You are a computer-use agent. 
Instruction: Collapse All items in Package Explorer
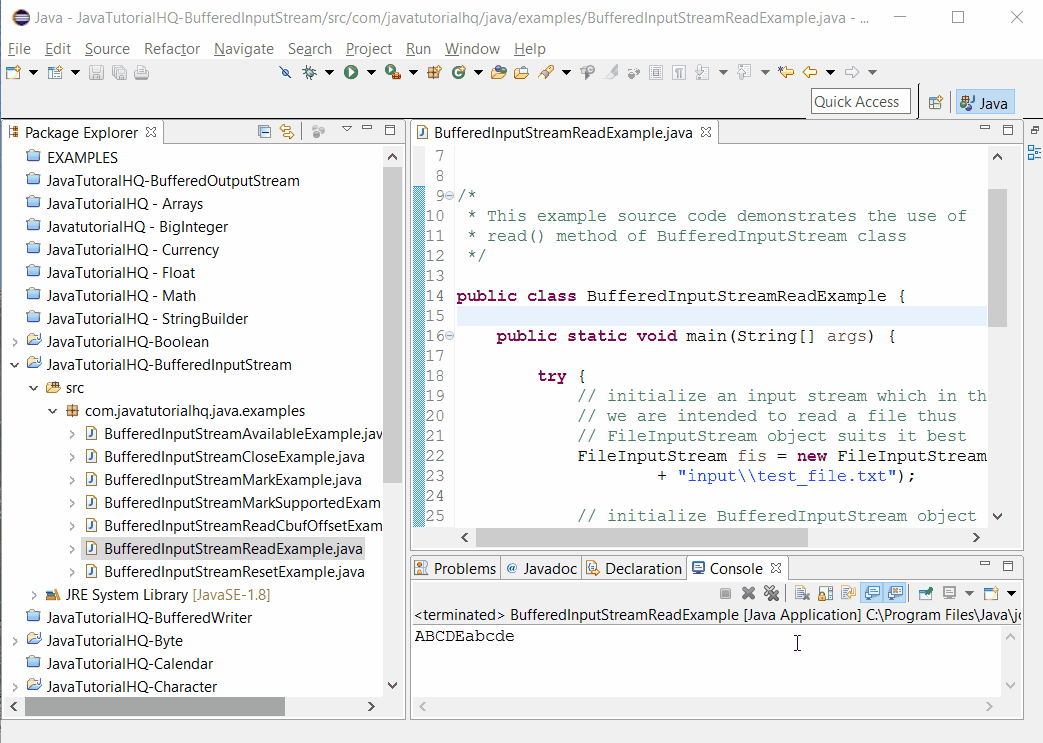coord(262,131)
